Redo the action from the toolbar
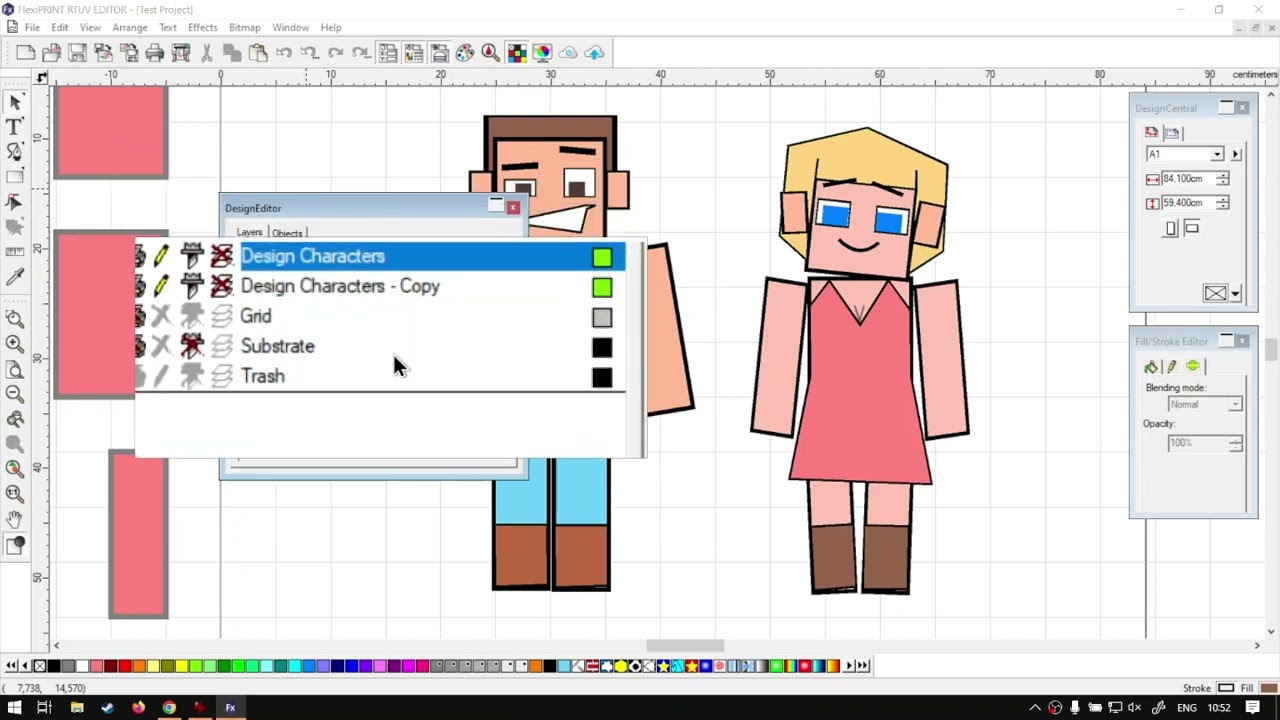Screen dimensions: 1280x720 click(335, 53)
